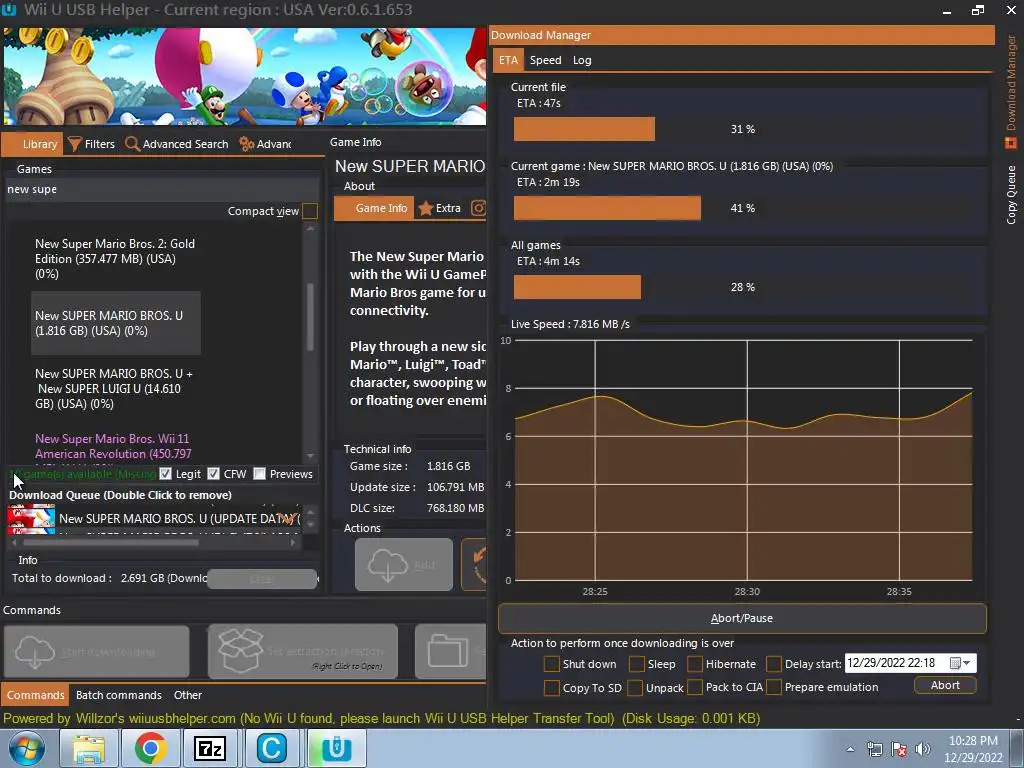Click download queue scroll right arrow
Screen dimensions: 1024x768
click(293, 542)
